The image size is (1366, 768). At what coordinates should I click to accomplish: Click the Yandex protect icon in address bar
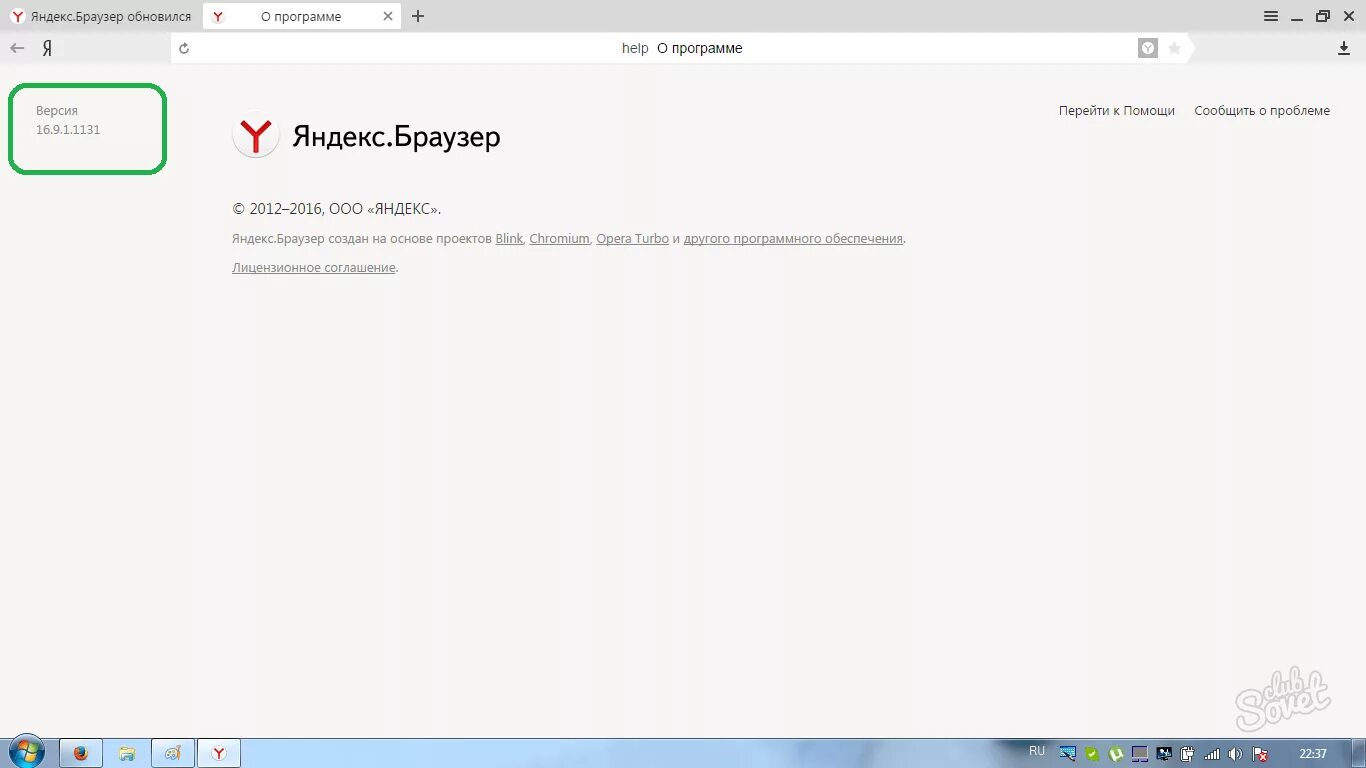pos(1148,48)
